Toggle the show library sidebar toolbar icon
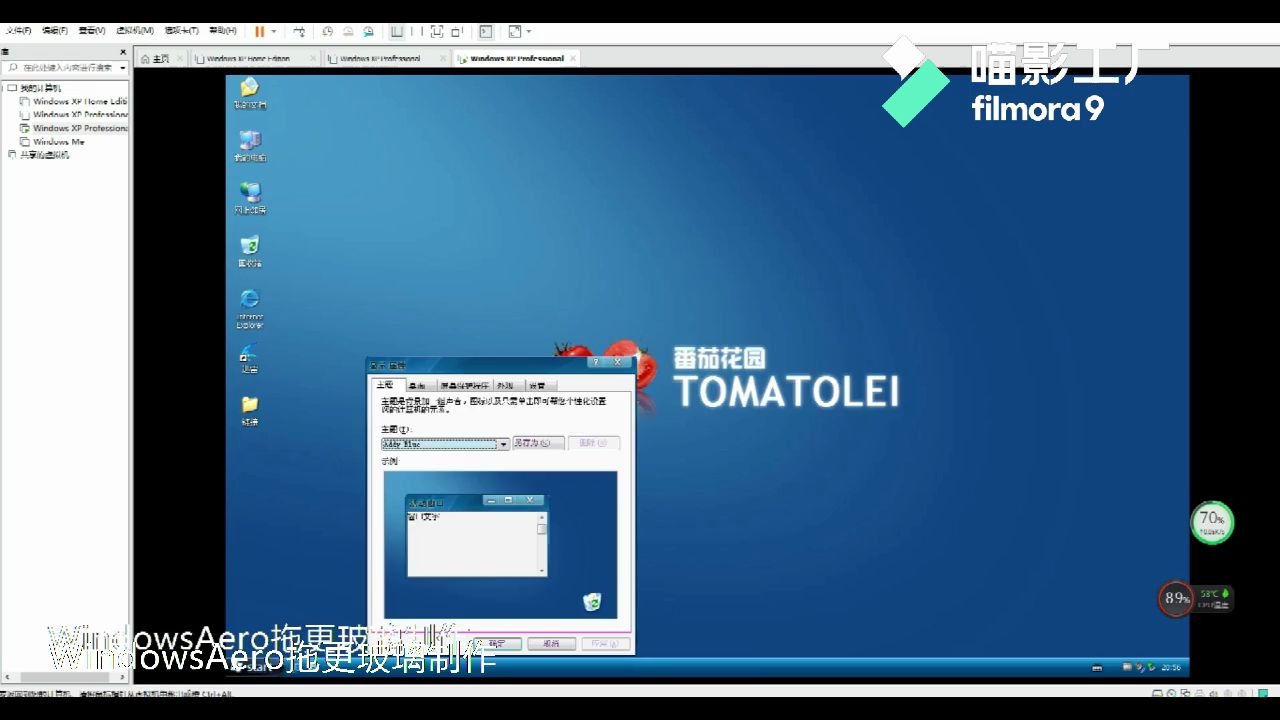 397,31
